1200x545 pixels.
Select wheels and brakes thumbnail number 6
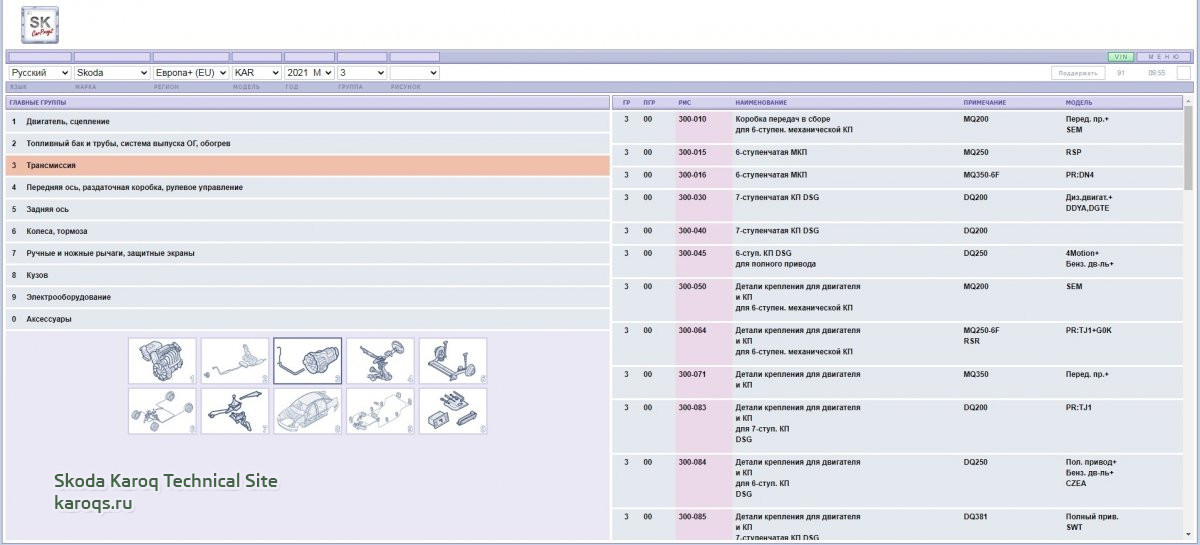point(162,411)
